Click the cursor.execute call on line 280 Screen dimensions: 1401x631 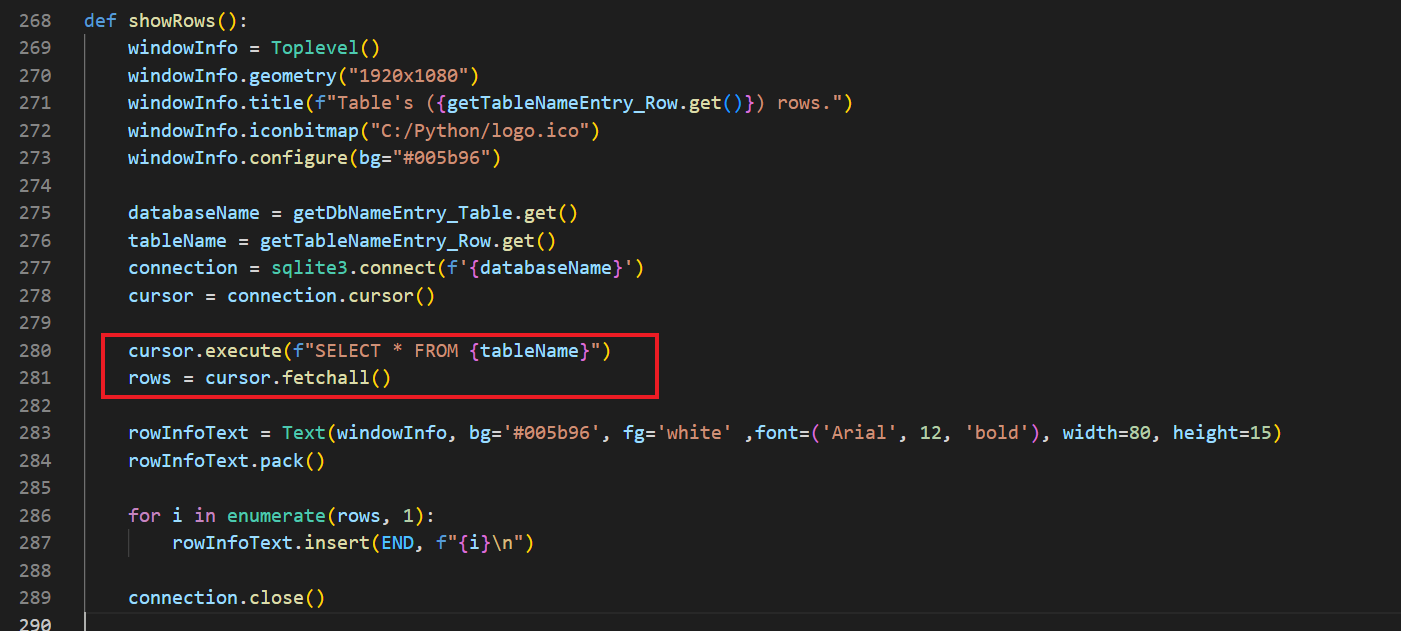click(x=204, y=351)
